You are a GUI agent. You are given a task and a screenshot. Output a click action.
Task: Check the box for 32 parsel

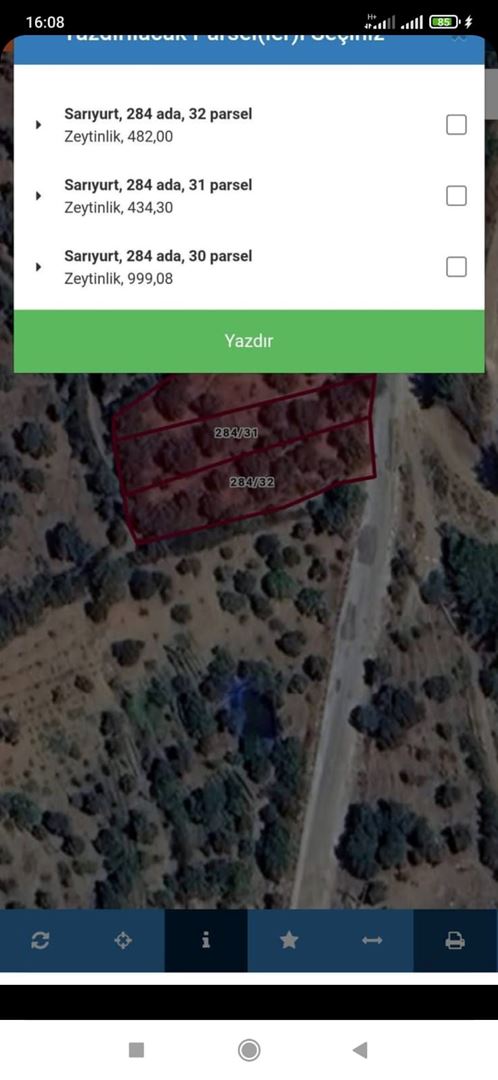pyautogui.click(x=456, y=125)
